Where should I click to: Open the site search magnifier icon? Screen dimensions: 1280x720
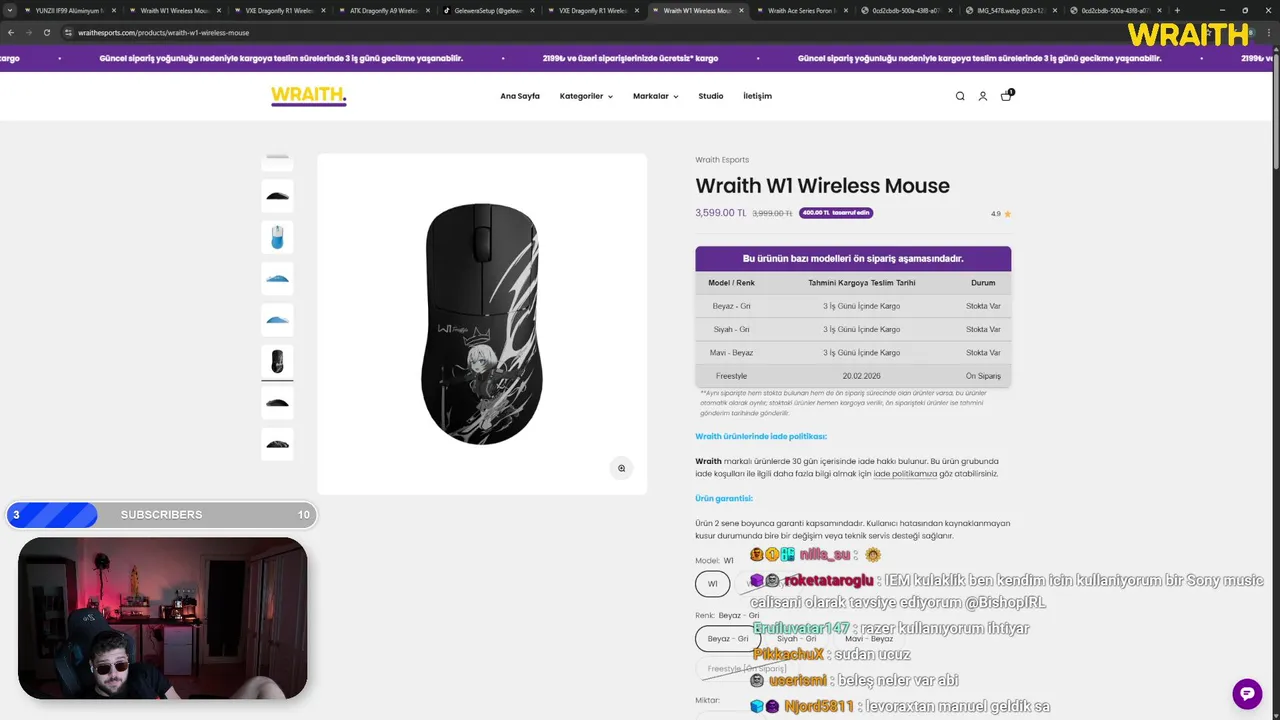(x=960, y=96)
